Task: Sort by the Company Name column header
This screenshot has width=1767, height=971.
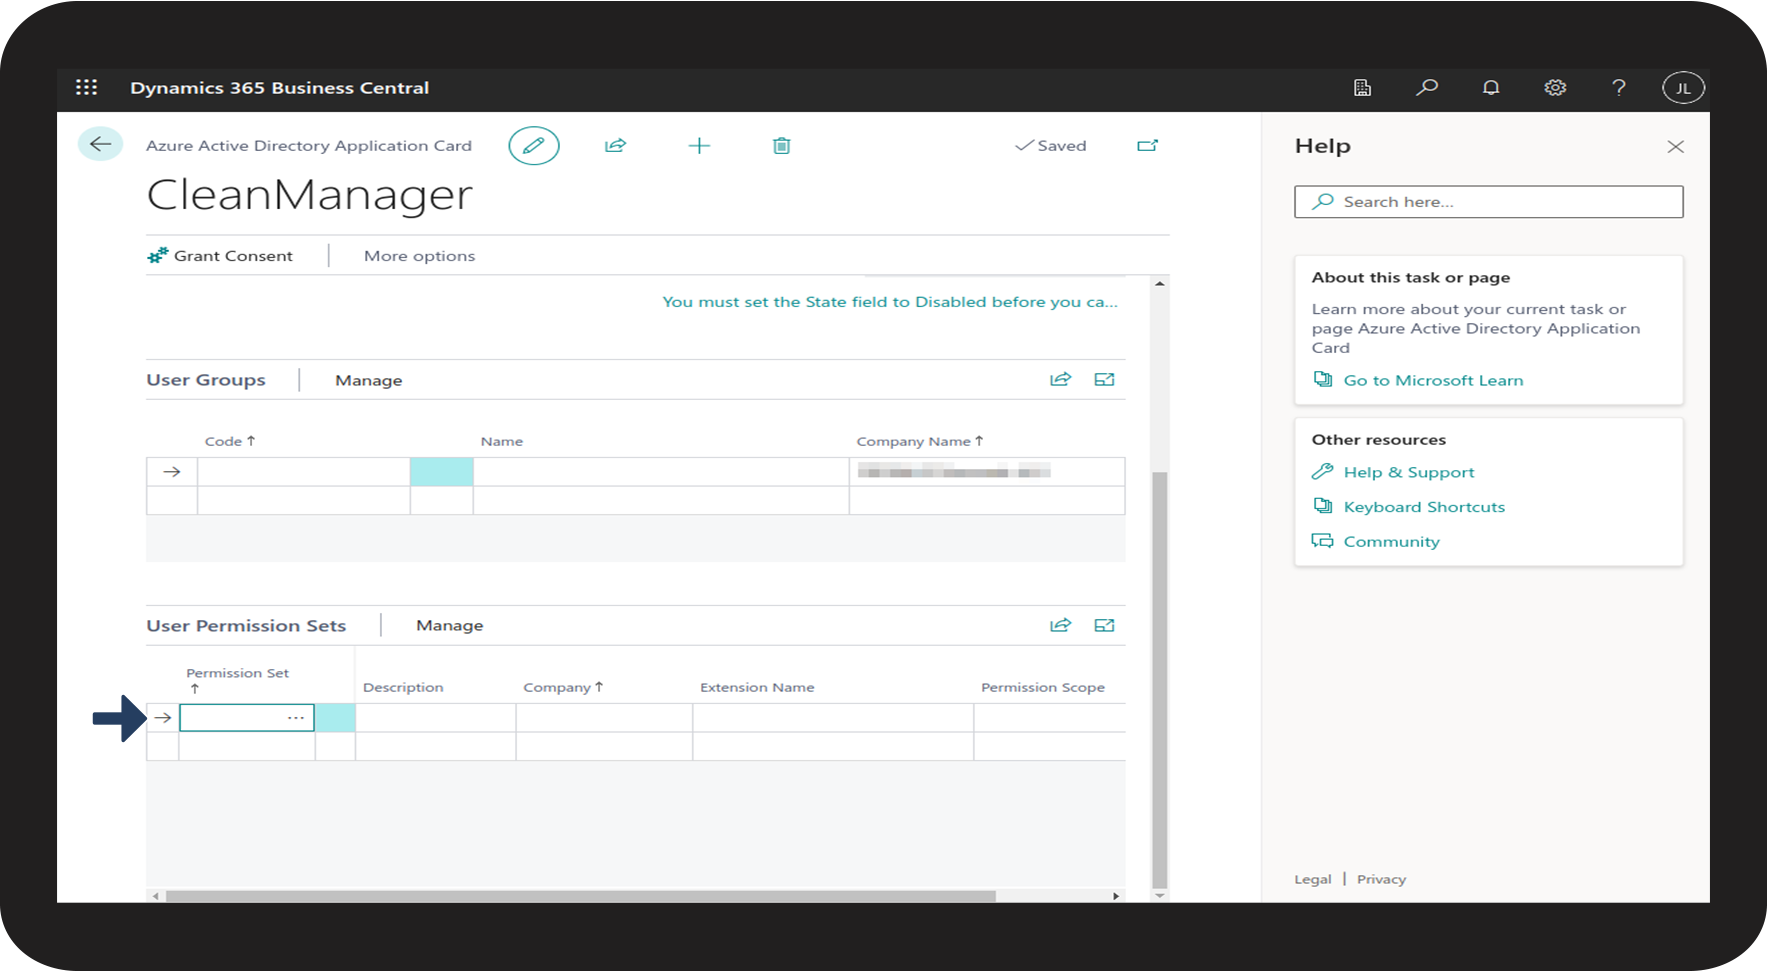Action: (x=920, y=441)
